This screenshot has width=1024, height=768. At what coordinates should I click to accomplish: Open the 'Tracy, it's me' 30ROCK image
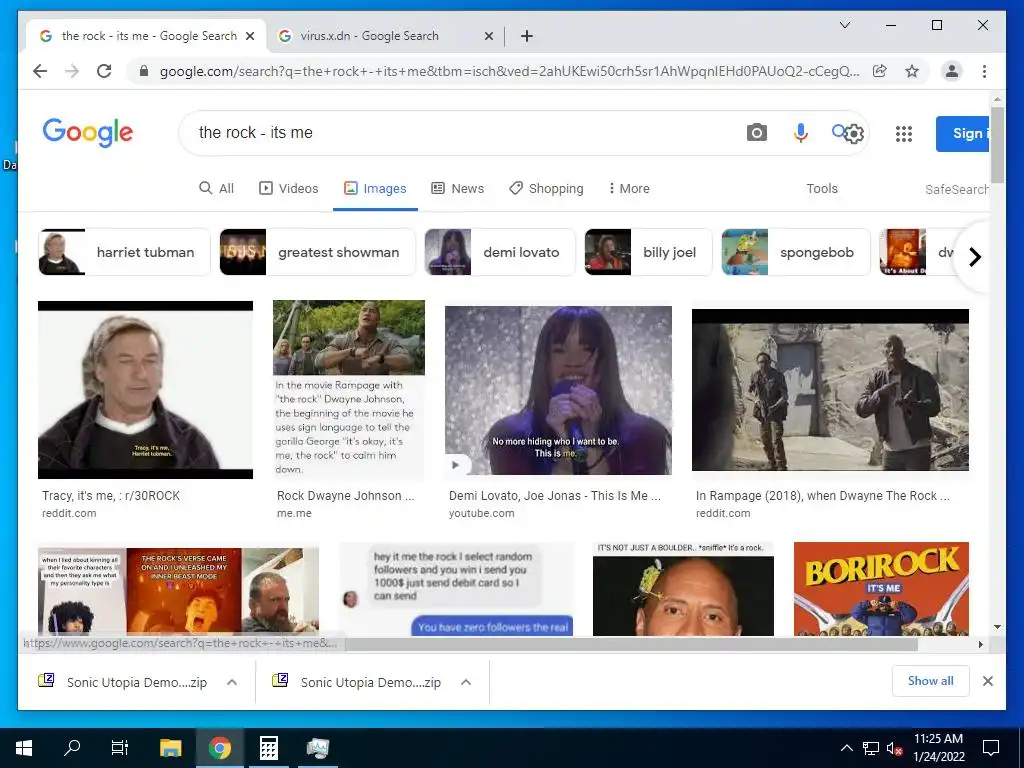[x=145, y=390]
